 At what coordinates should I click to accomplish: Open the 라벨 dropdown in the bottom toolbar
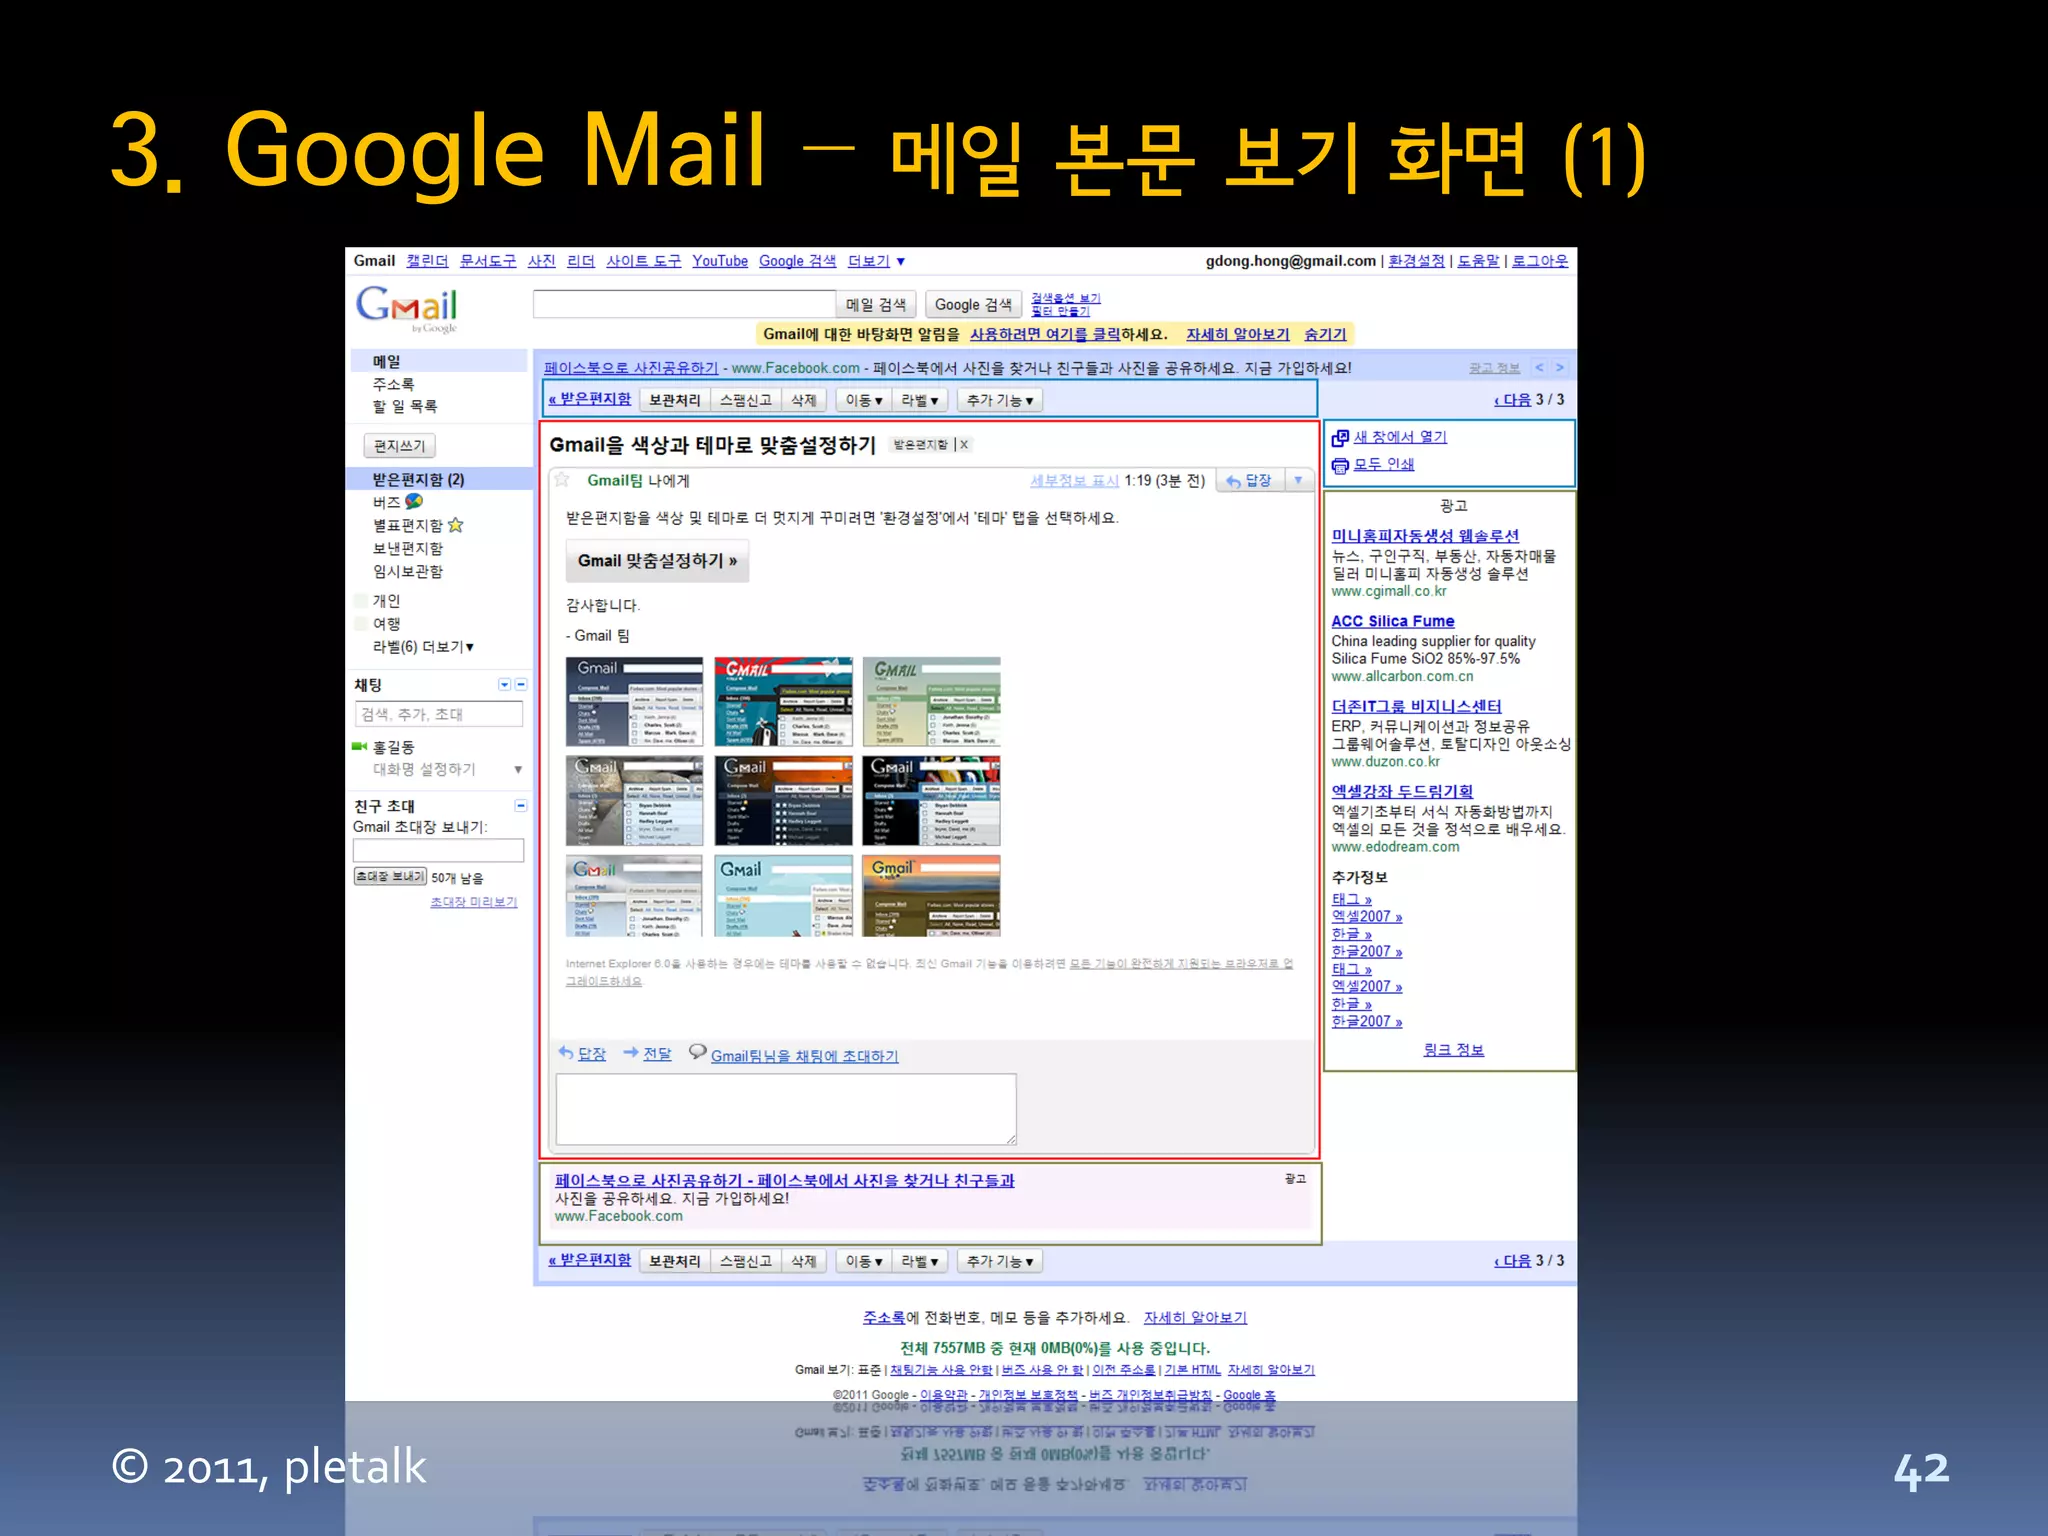tap(919, 1262)
